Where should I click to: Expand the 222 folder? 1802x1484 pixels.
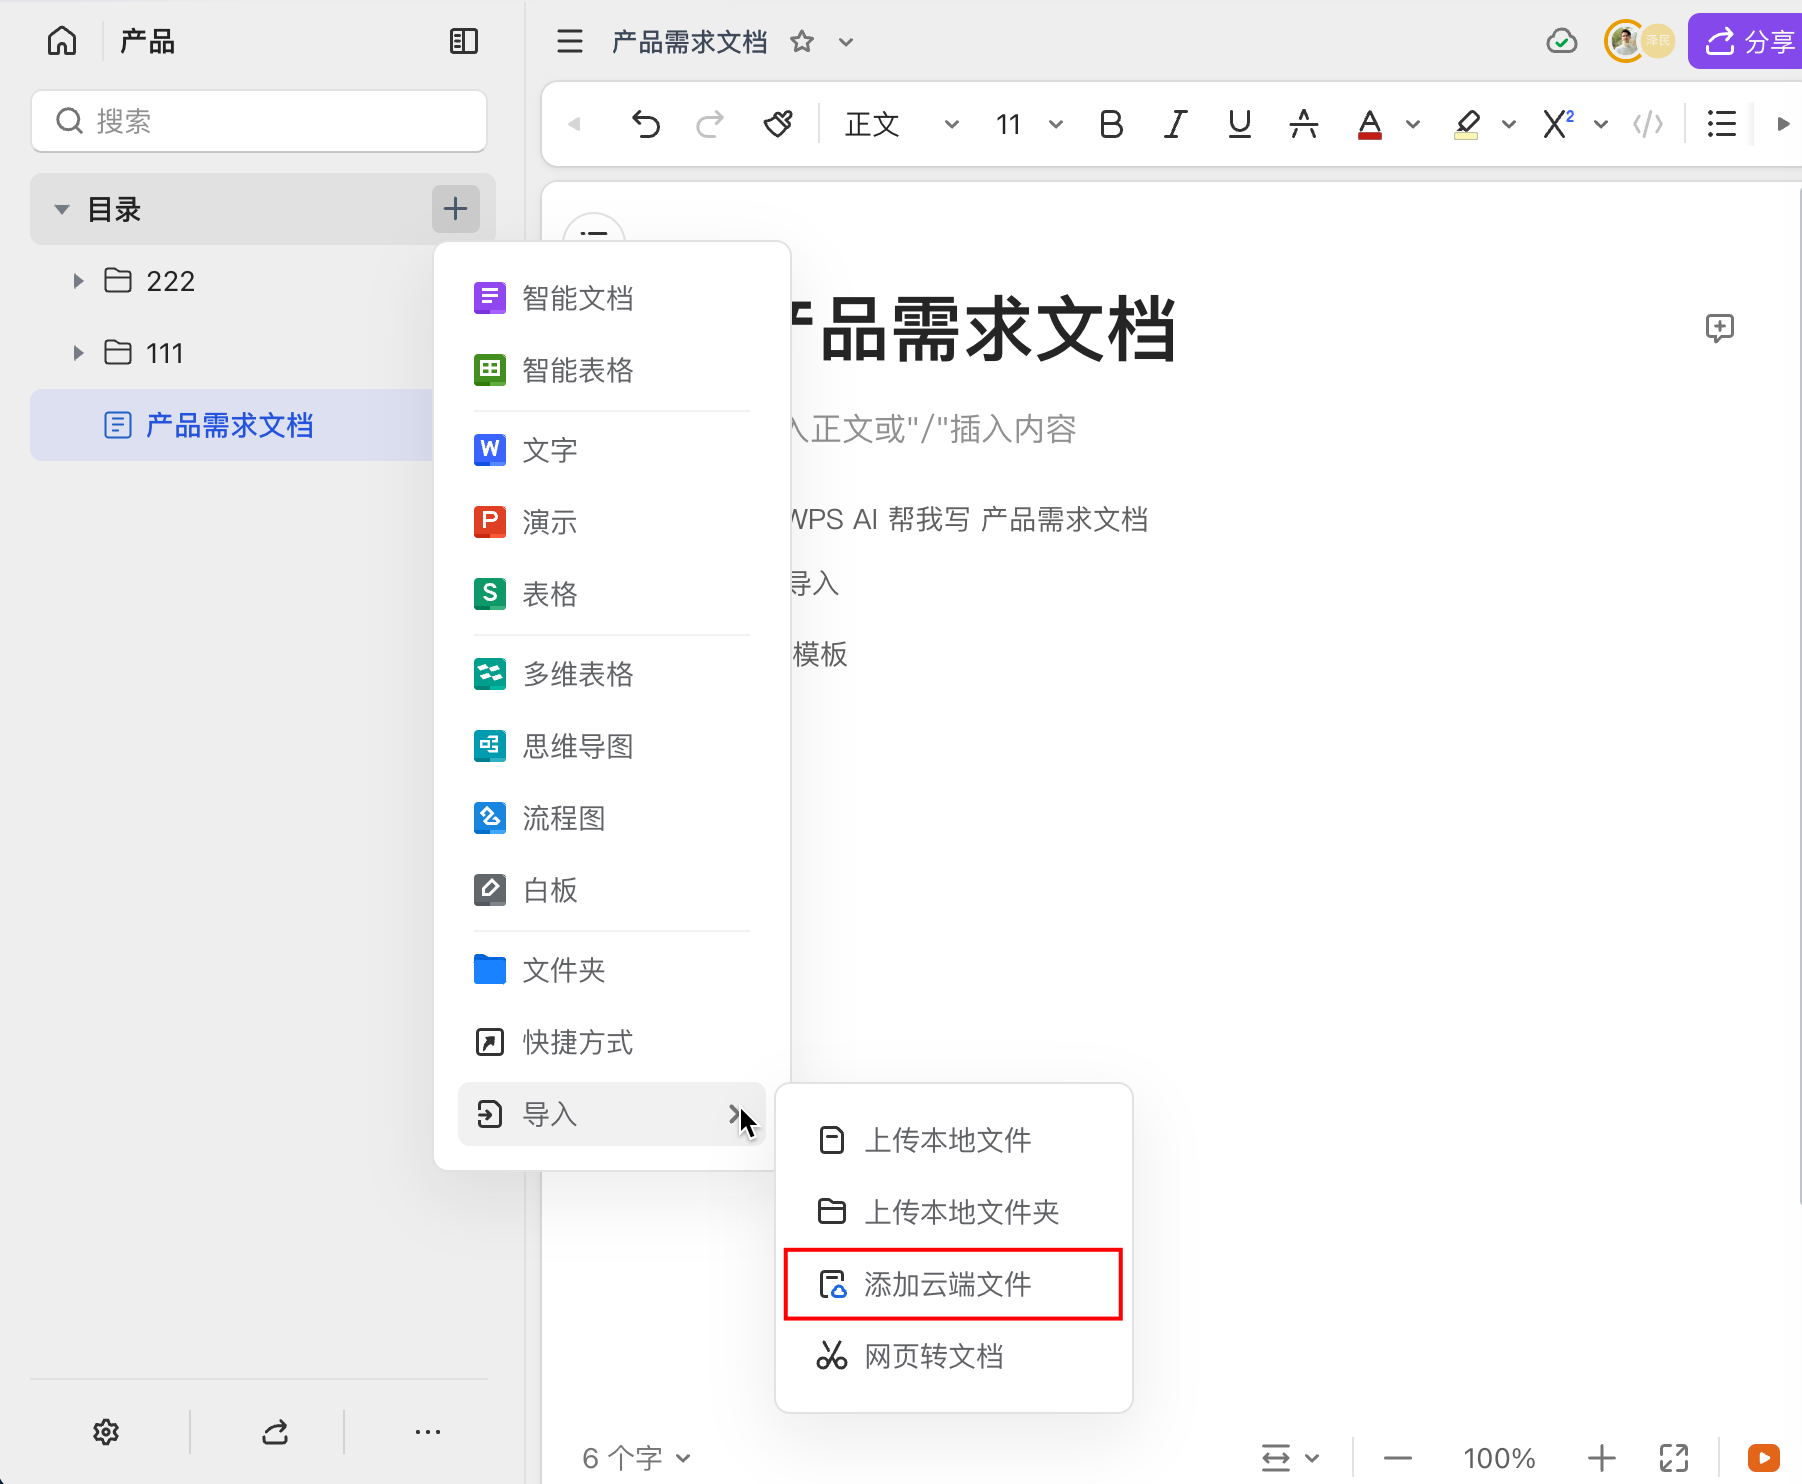78,281
